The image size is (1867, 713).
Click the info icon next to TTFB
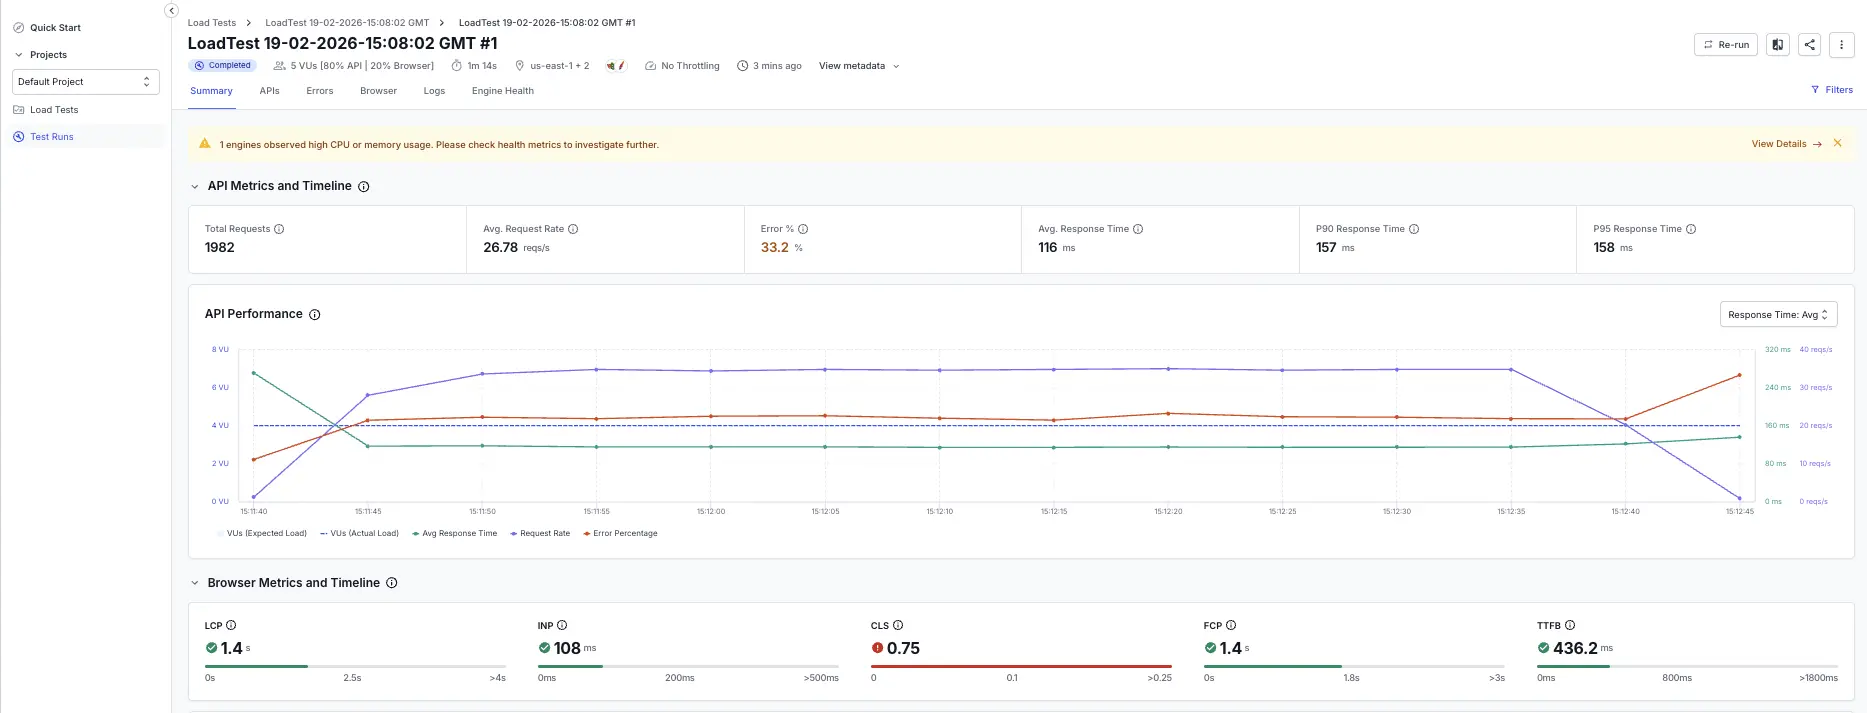point(1570,625)
